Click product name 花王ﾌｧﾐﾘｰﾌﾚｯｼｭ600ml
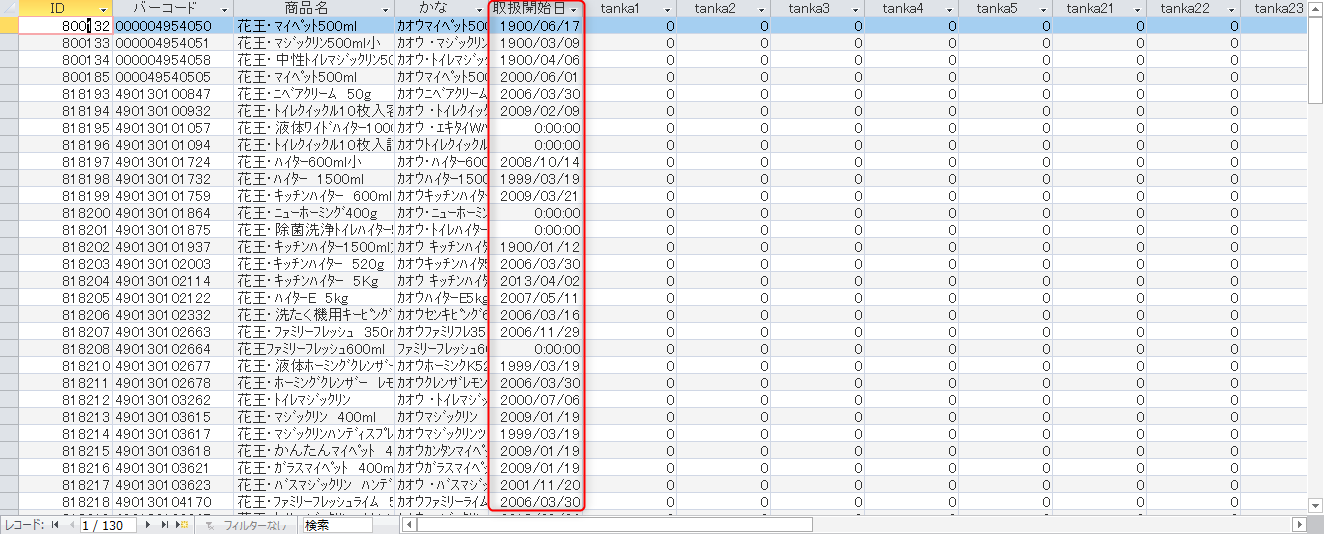1324x534 pixels. click(x=314, y=349)
